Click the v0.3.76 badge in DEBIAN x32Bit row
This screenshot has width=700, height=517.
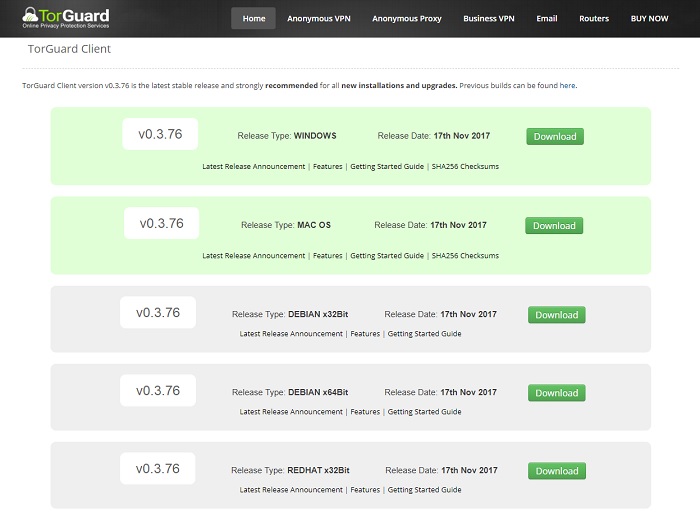tap(158, 313)
